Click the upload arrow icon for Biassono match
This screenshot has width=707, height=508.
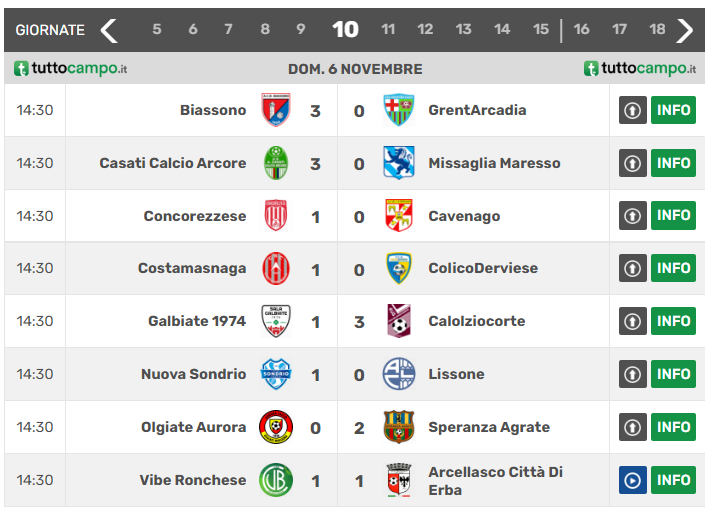(632, 110)
